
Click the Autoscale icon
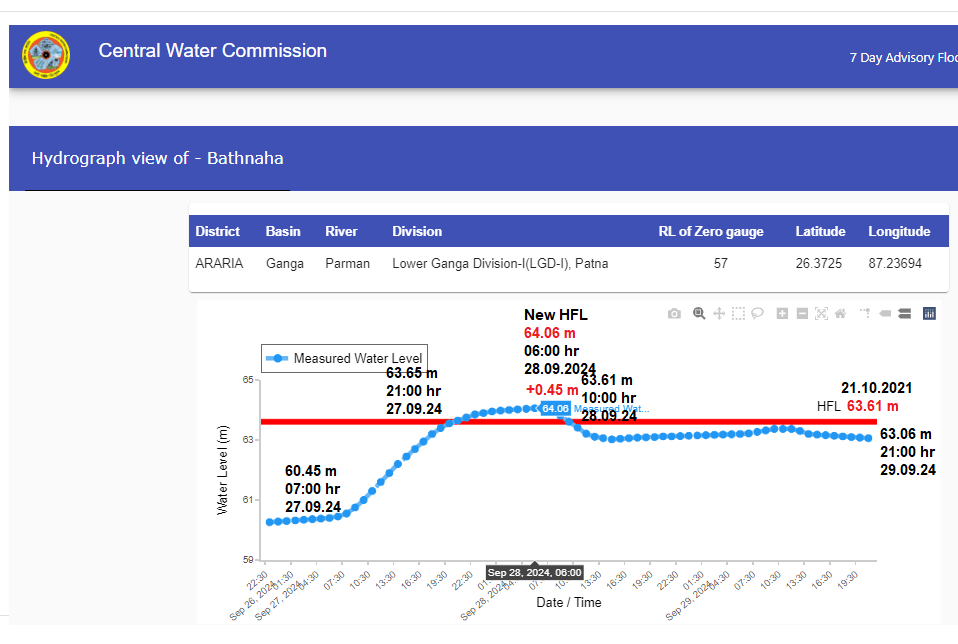[x=821, y=314]
